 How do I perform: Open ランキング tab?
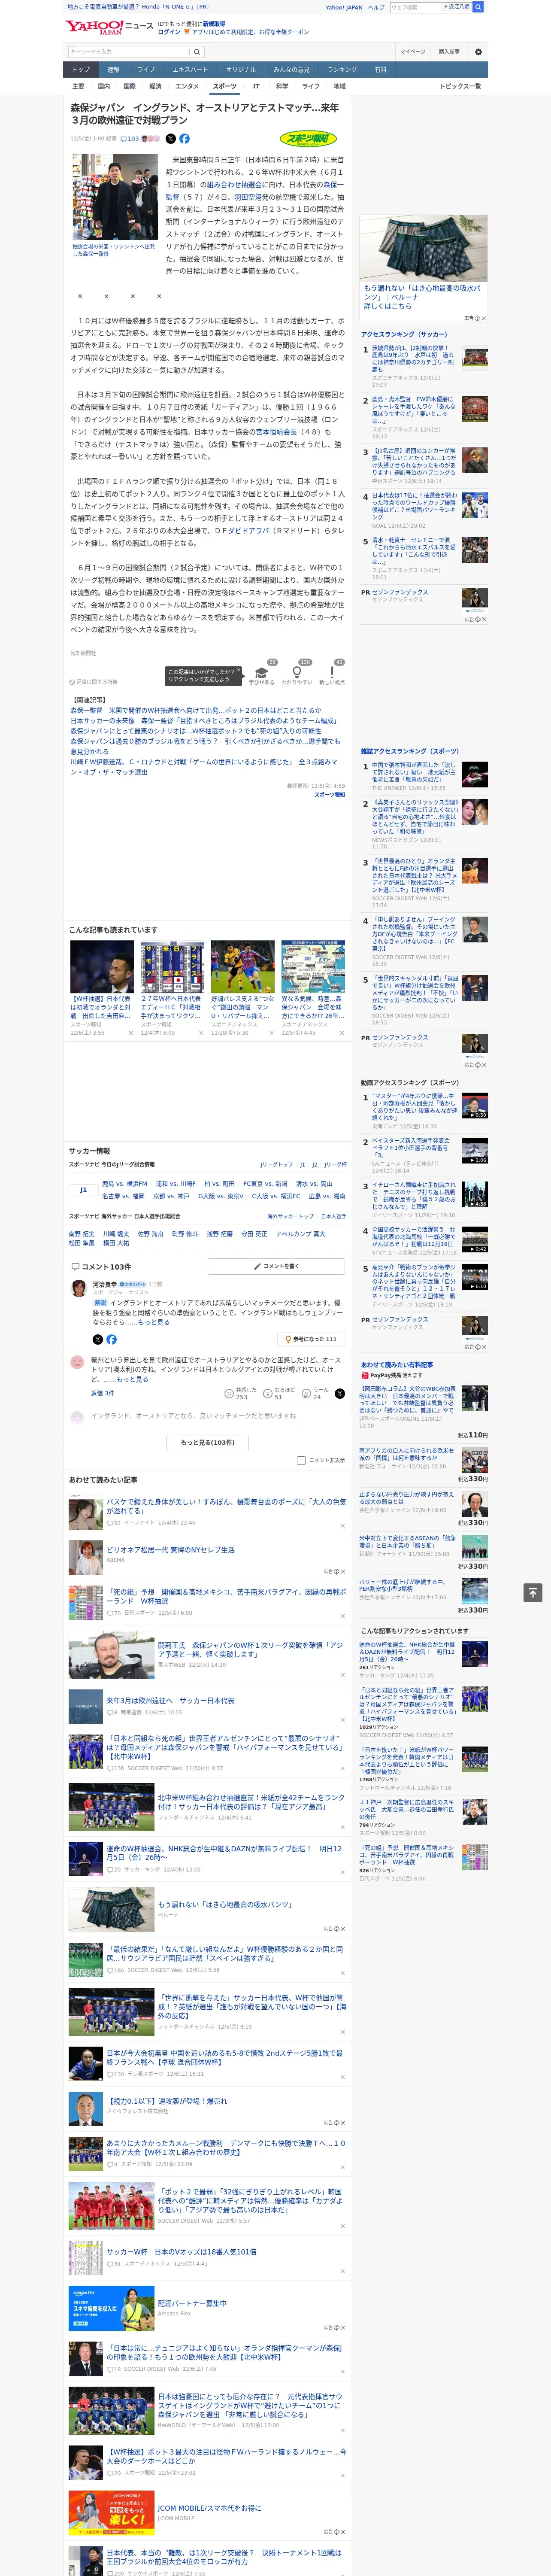pyautogui.click(x=342, y=70)
